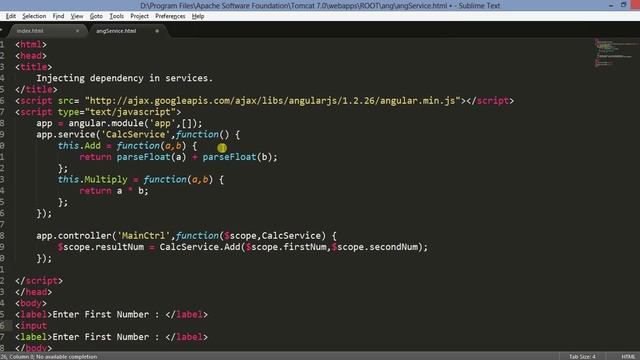Open the Tools menu
The image size is (640, 360).
point(116,16)
